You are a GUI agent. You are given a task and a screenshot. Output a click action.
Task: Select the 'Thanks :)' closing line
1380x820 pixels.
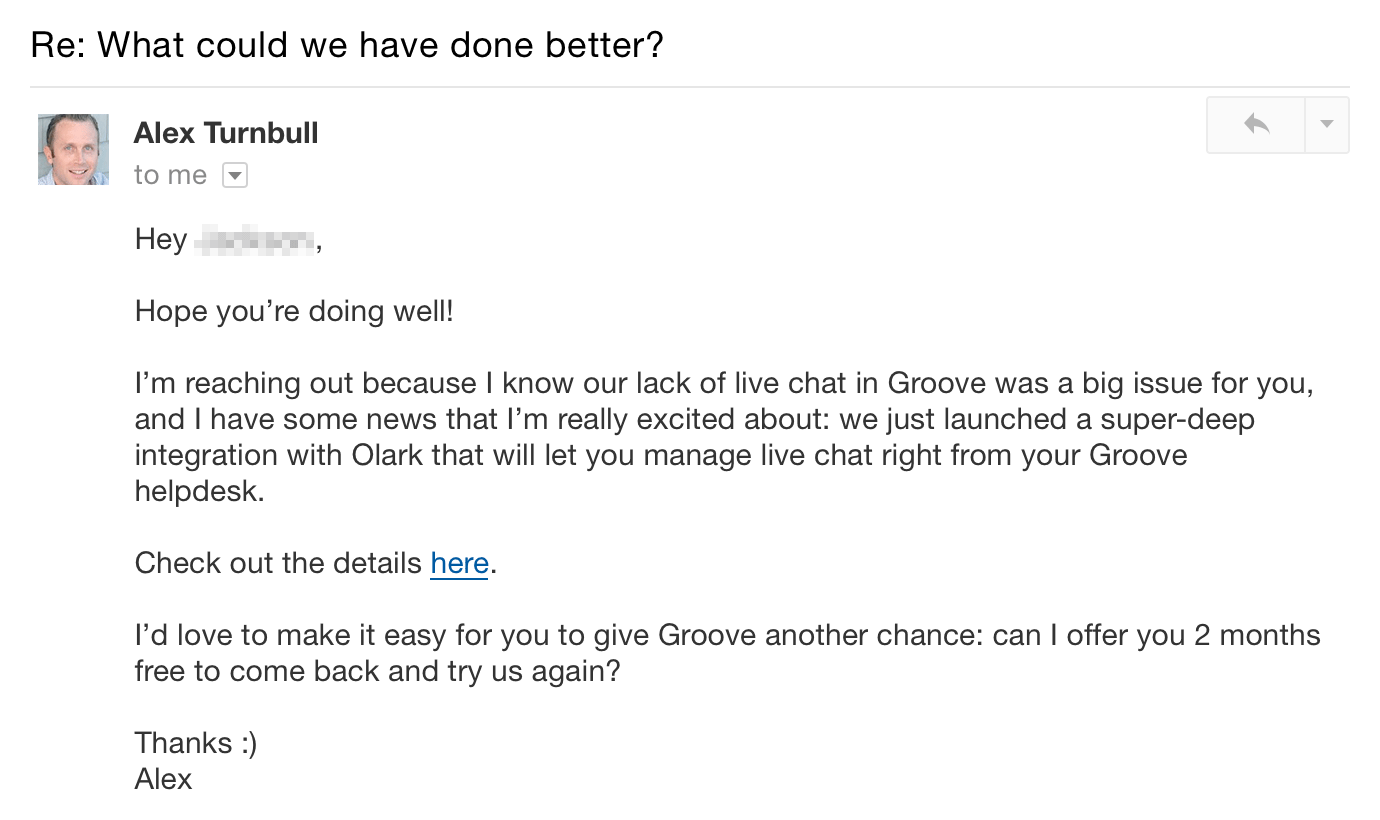pyautogui.click(x=196, y=744)
